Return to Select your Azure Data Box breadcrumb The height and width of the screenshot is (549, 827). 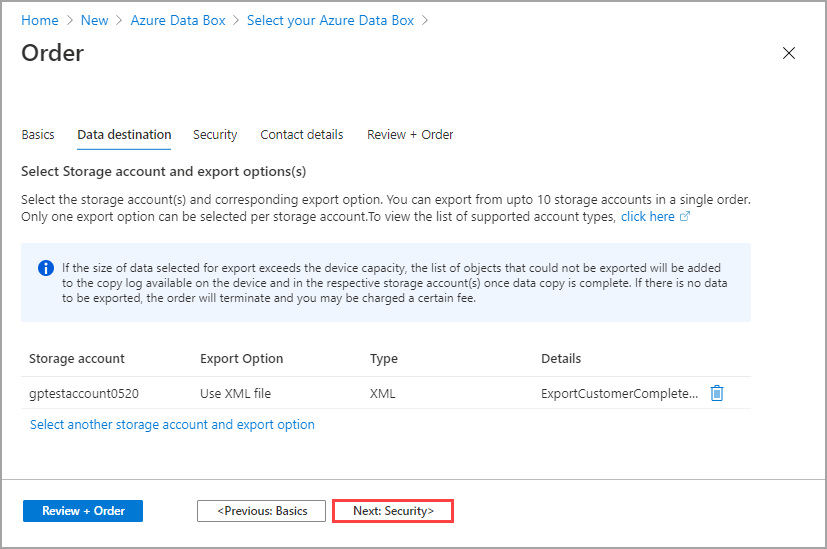[x=330, y=20]
